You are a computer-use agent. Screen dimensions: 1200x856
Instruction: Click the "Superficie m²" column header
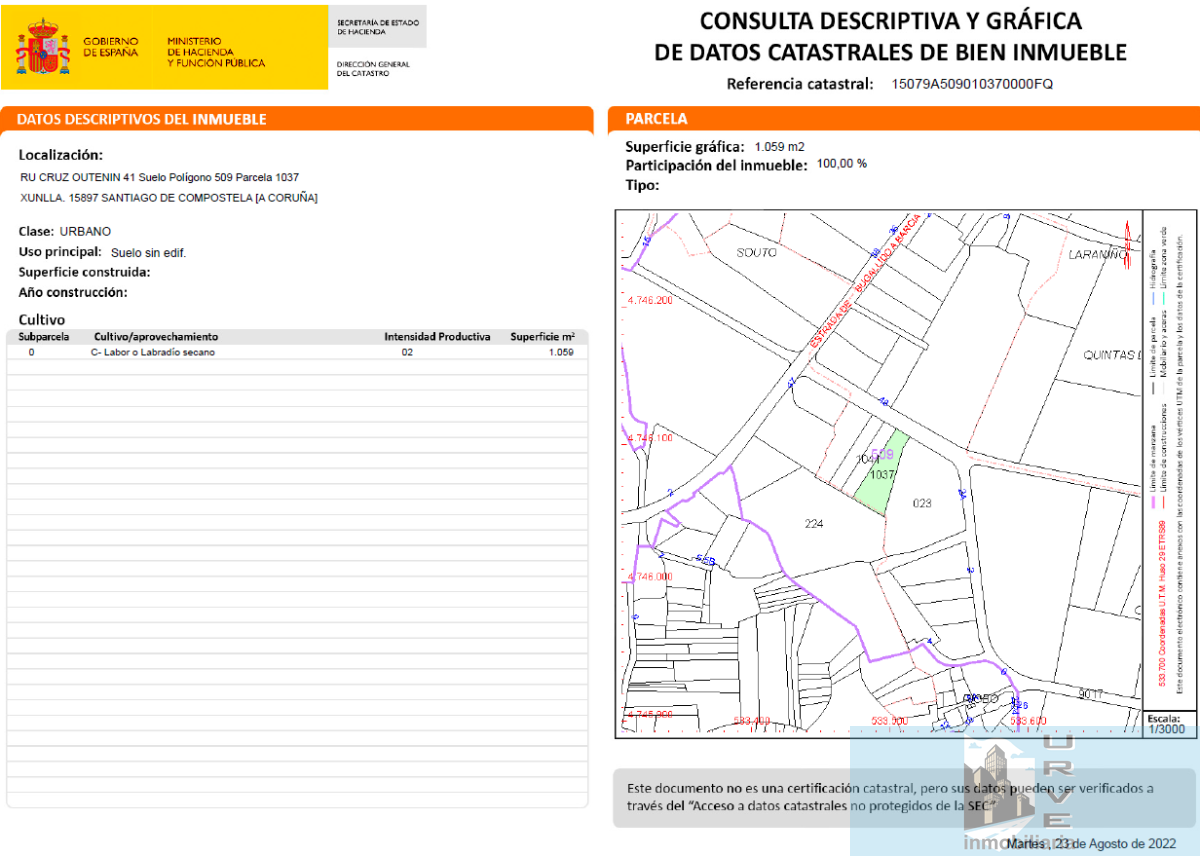point(542,337)
